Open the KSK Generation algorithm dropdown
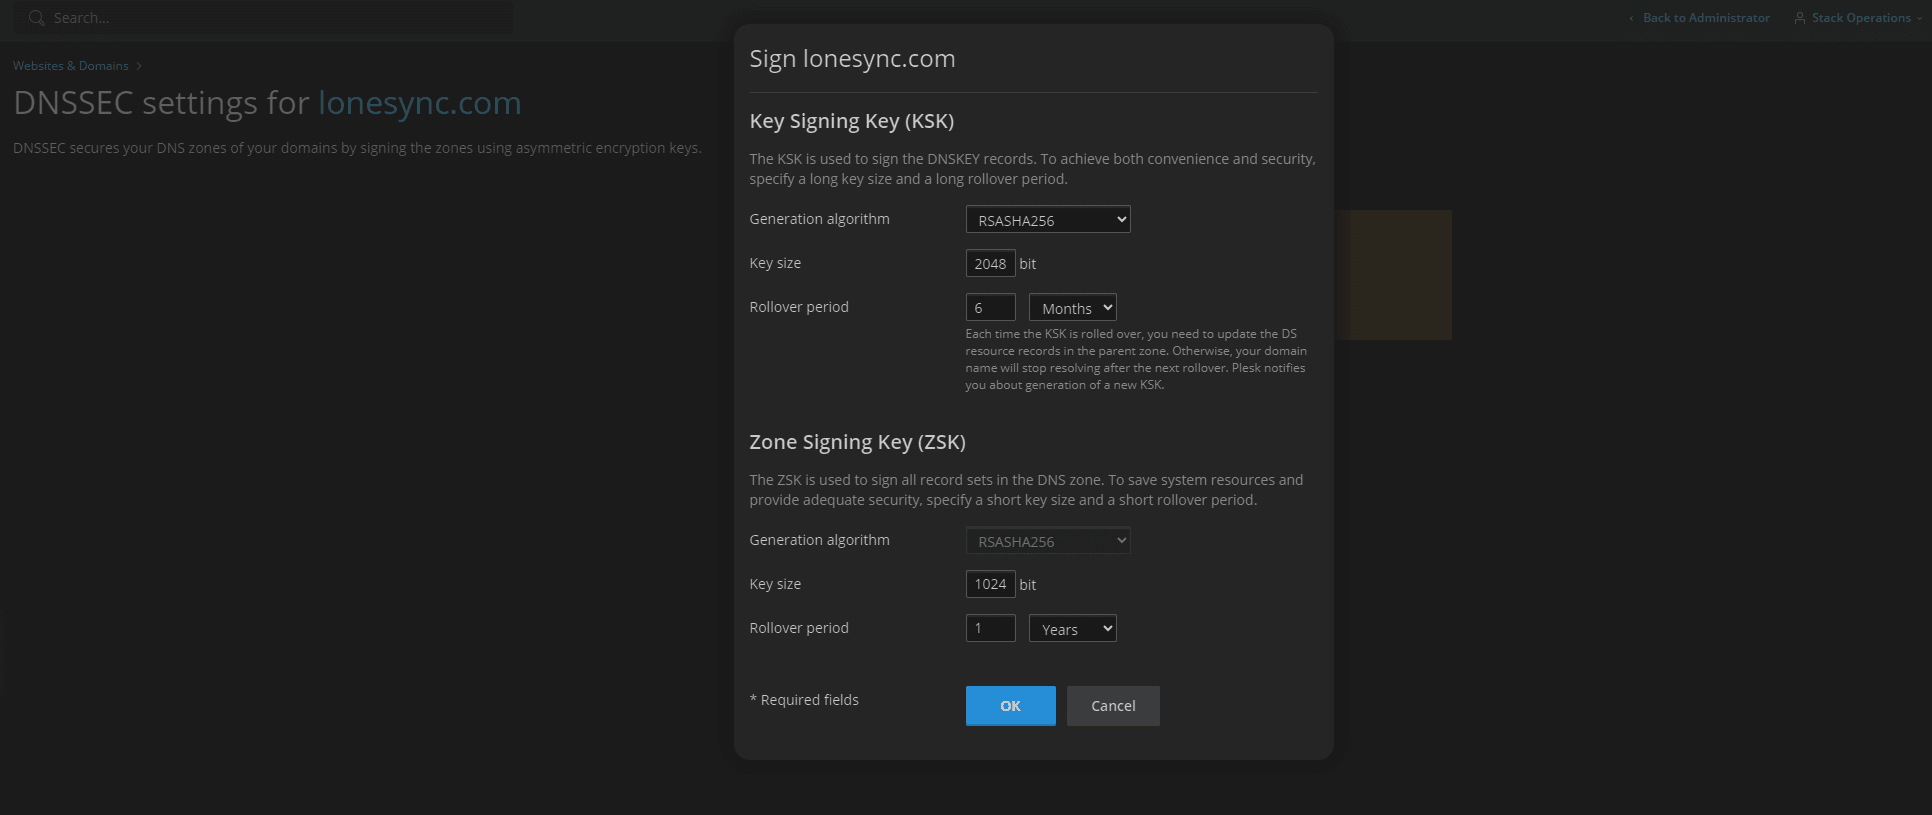The width and height of the screenshot is (1932, 815). (x=1047, y=220)
